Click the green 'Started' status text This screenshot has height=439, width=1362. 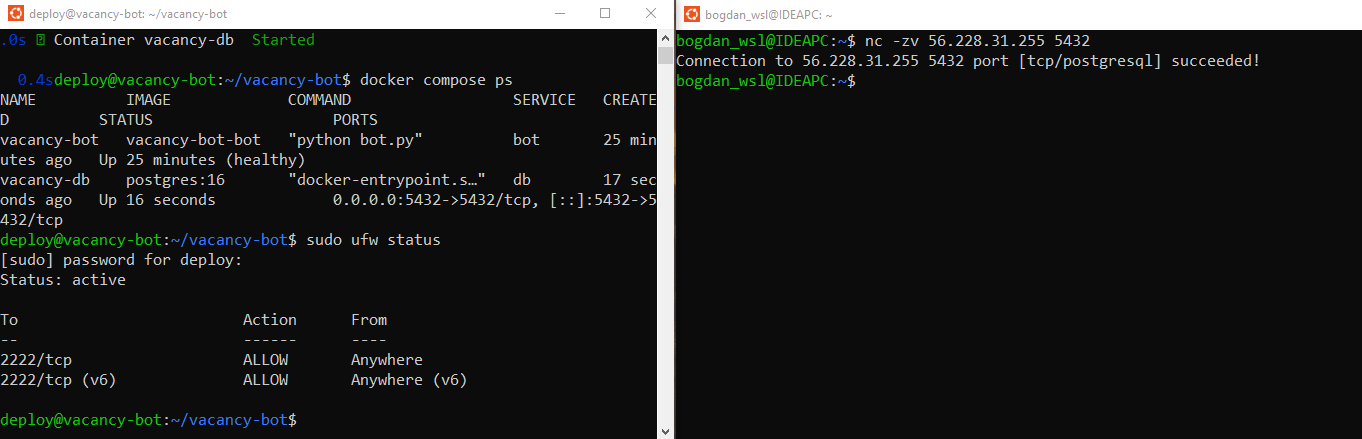[283, 40]
